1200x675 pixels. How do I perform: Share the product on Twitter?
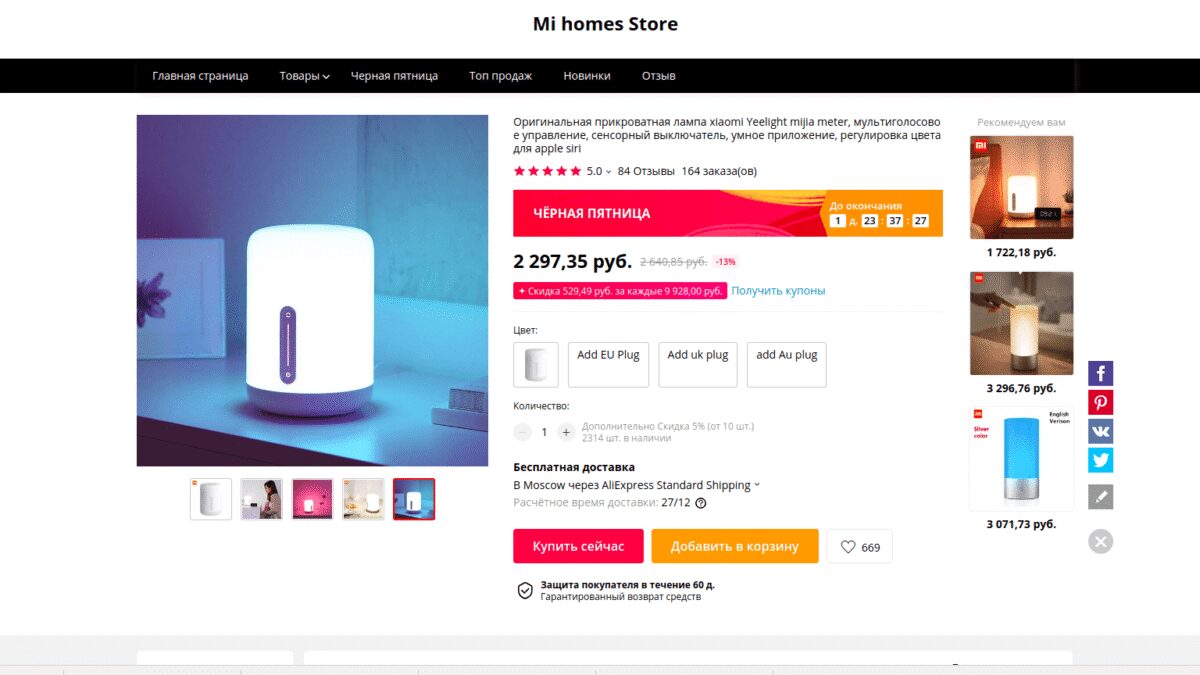[1100, 461]
